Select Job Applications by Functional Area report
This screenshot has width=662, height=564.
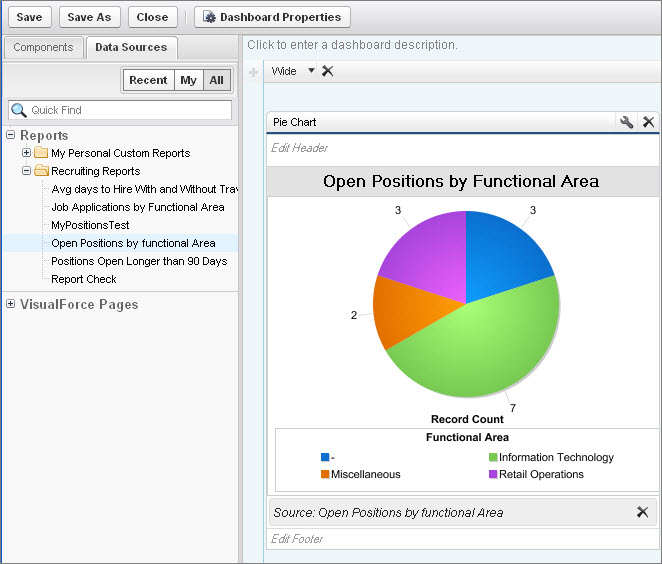(x=138, y=207)
